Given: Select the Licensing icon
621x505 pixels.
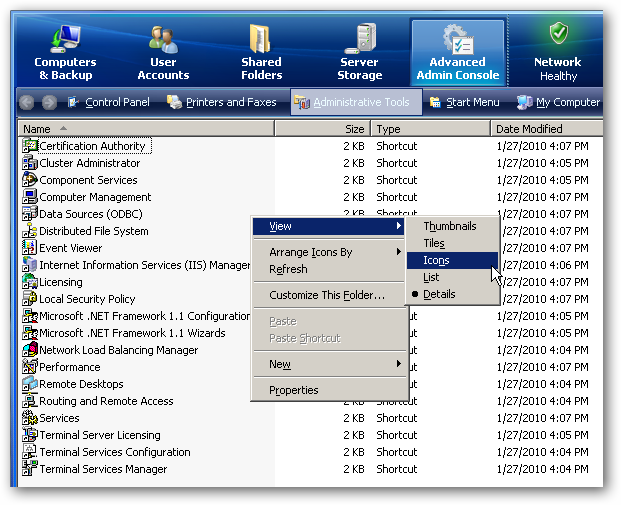Looking at the screenshot, I should pyautogui.click(x=30, y=282).
